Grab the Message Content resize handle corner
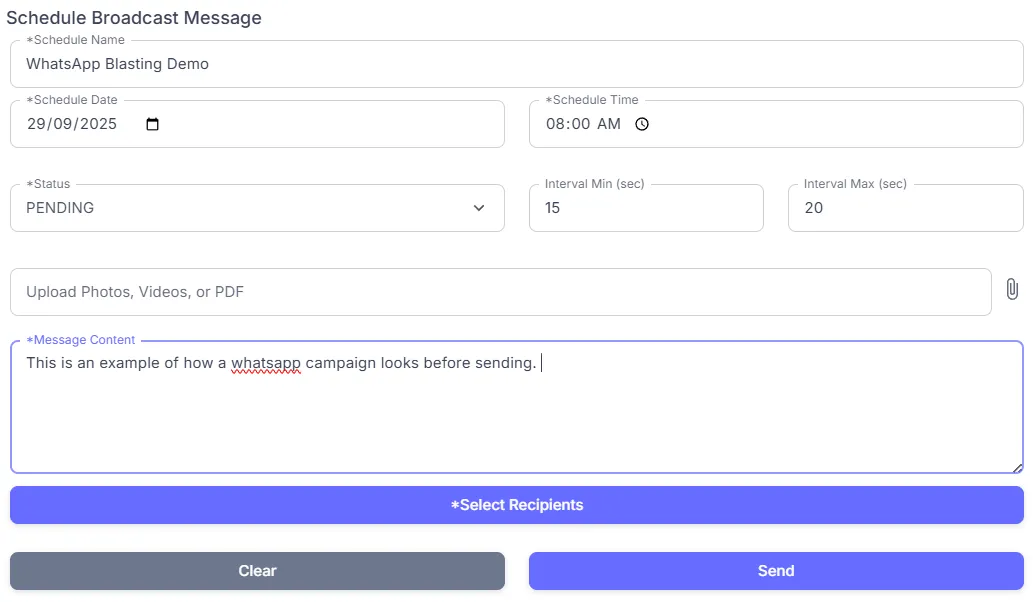1033x602 pixels. 1017,467
